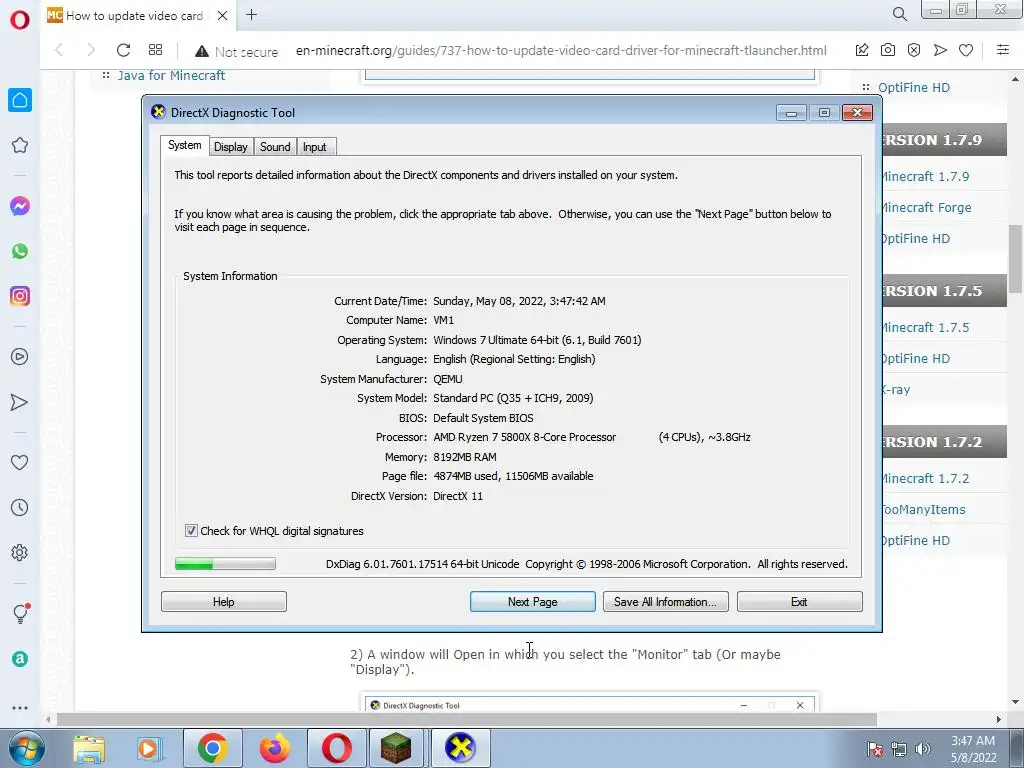Open the system tray clock showing 3:47 AM

973,749
